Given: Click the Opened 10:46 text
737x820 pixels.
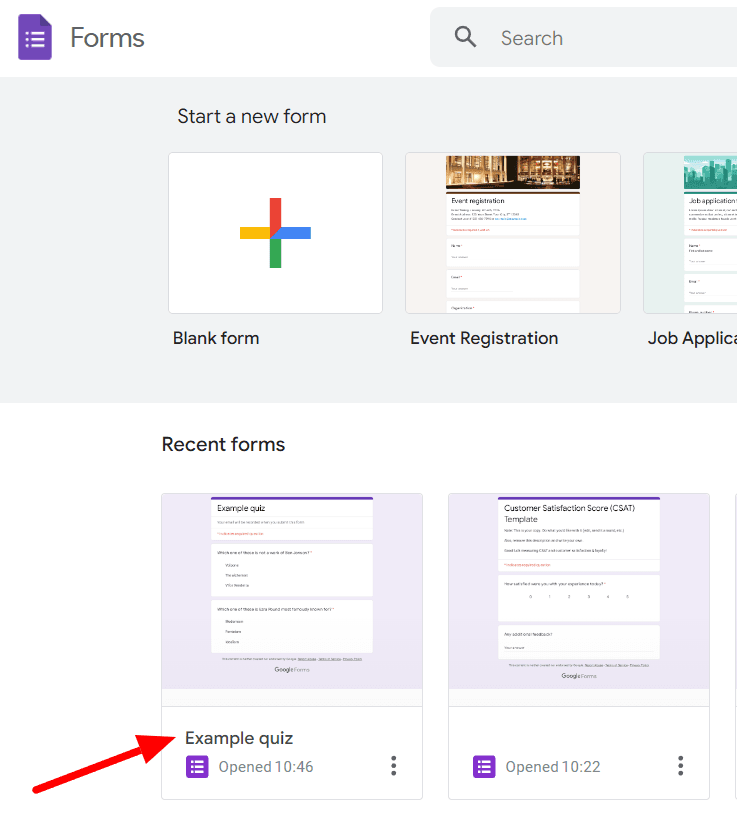Looking at the screenshot, I should click(266, 767).
